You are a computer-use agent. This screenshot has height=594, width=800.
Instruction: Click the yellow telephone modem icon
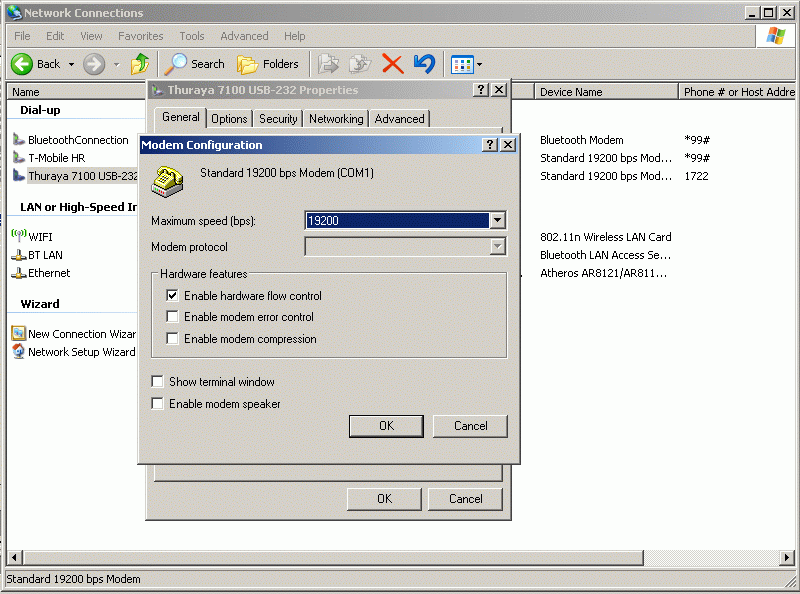[167, 182]
